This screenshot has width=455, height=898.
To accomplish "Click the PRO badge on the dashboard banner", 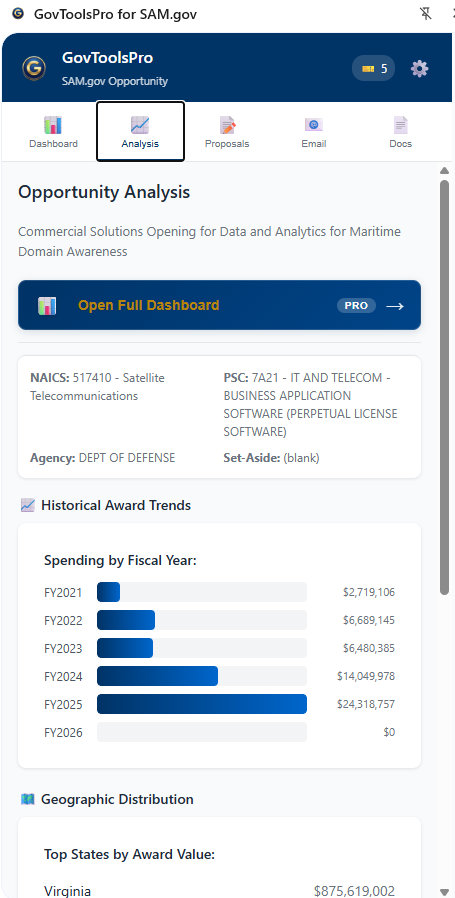I will point(356,305).
